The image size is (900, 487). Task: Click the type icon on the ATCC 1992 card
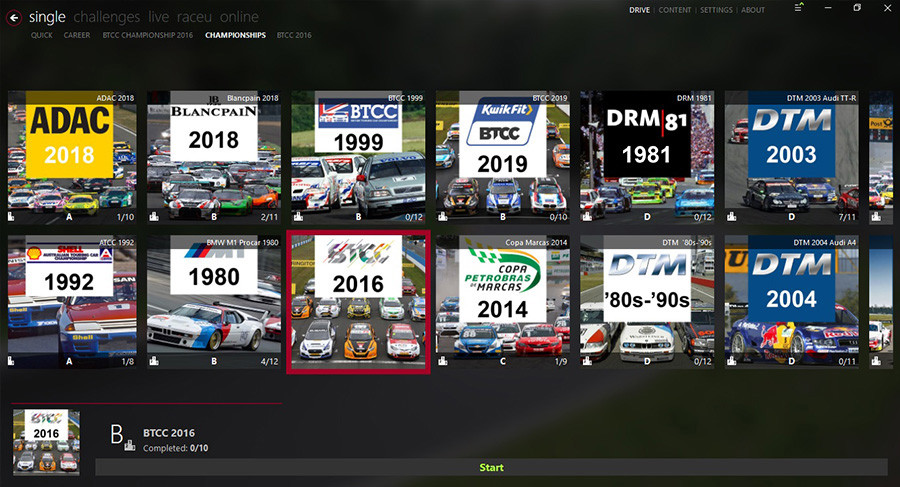point(11,361)
